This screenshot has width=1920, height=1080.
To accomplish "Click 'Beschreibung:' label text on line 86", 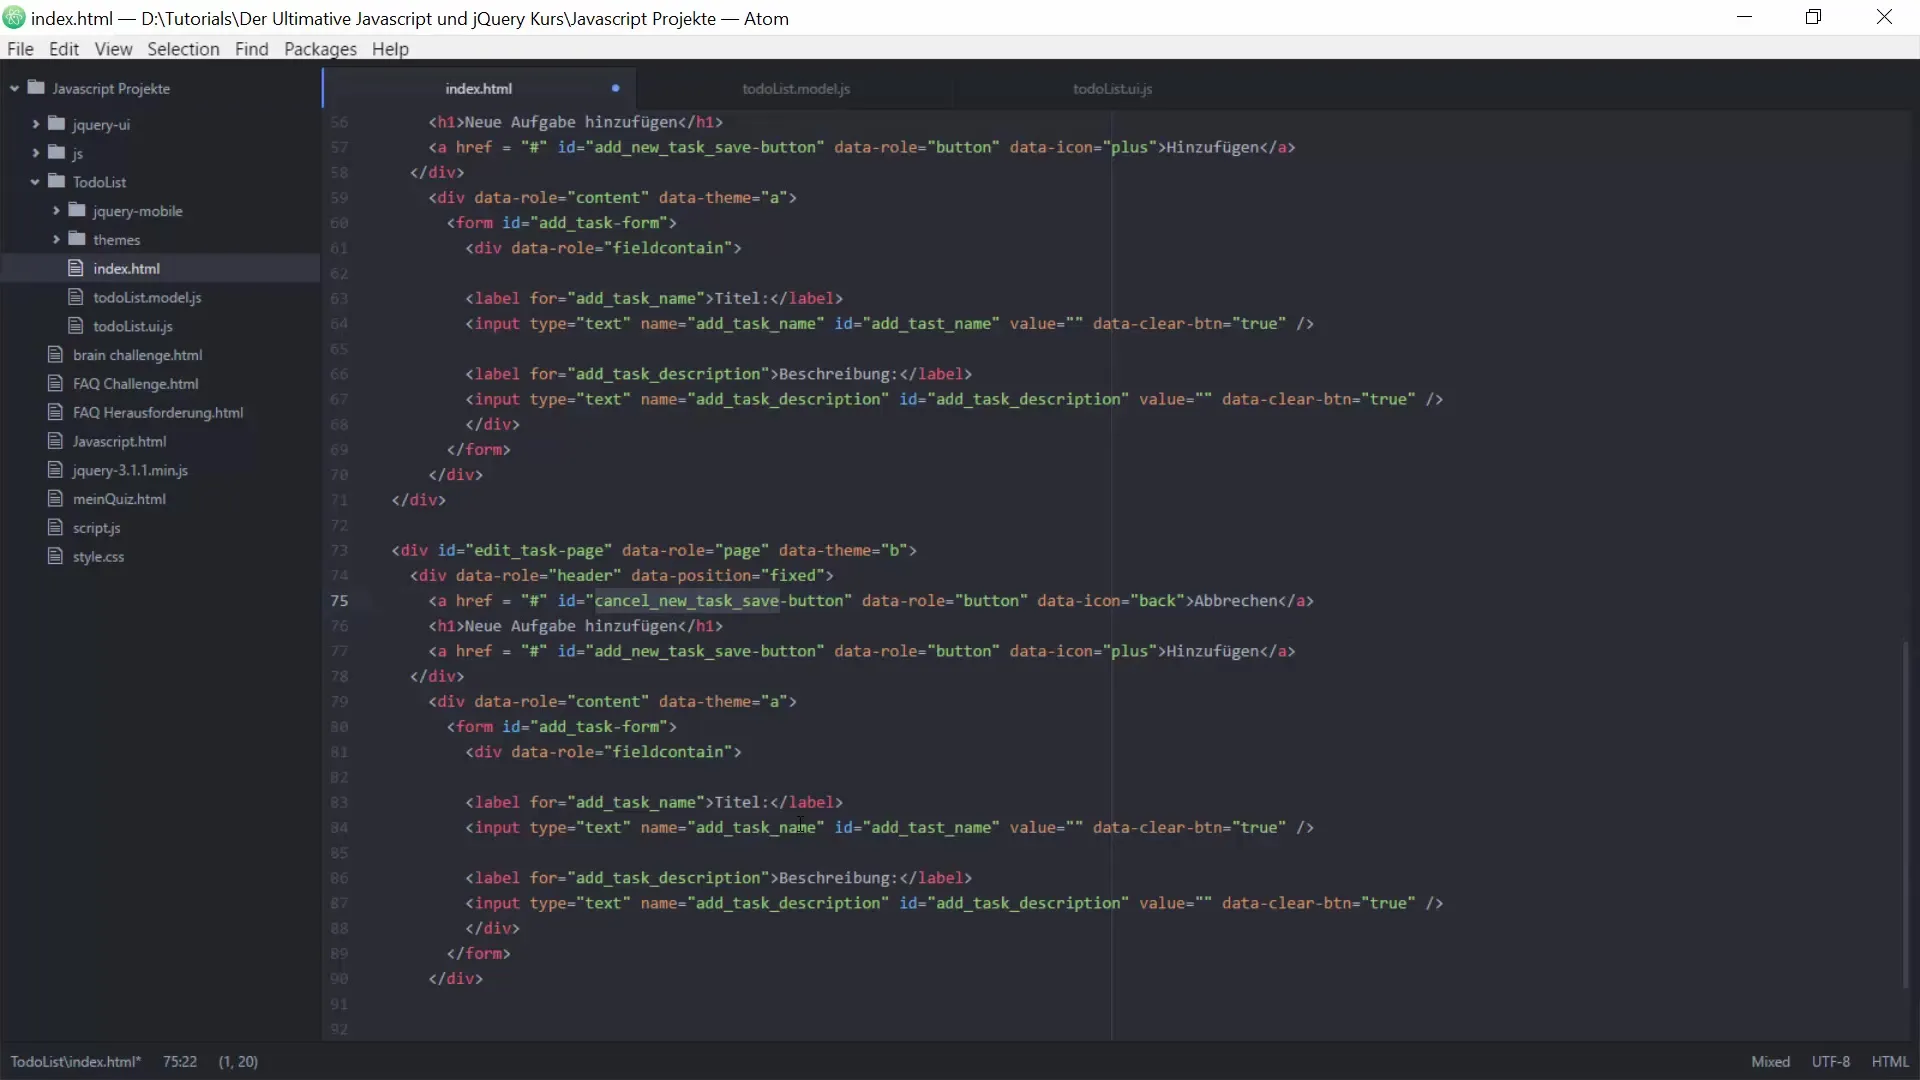I will pos(838,878).
